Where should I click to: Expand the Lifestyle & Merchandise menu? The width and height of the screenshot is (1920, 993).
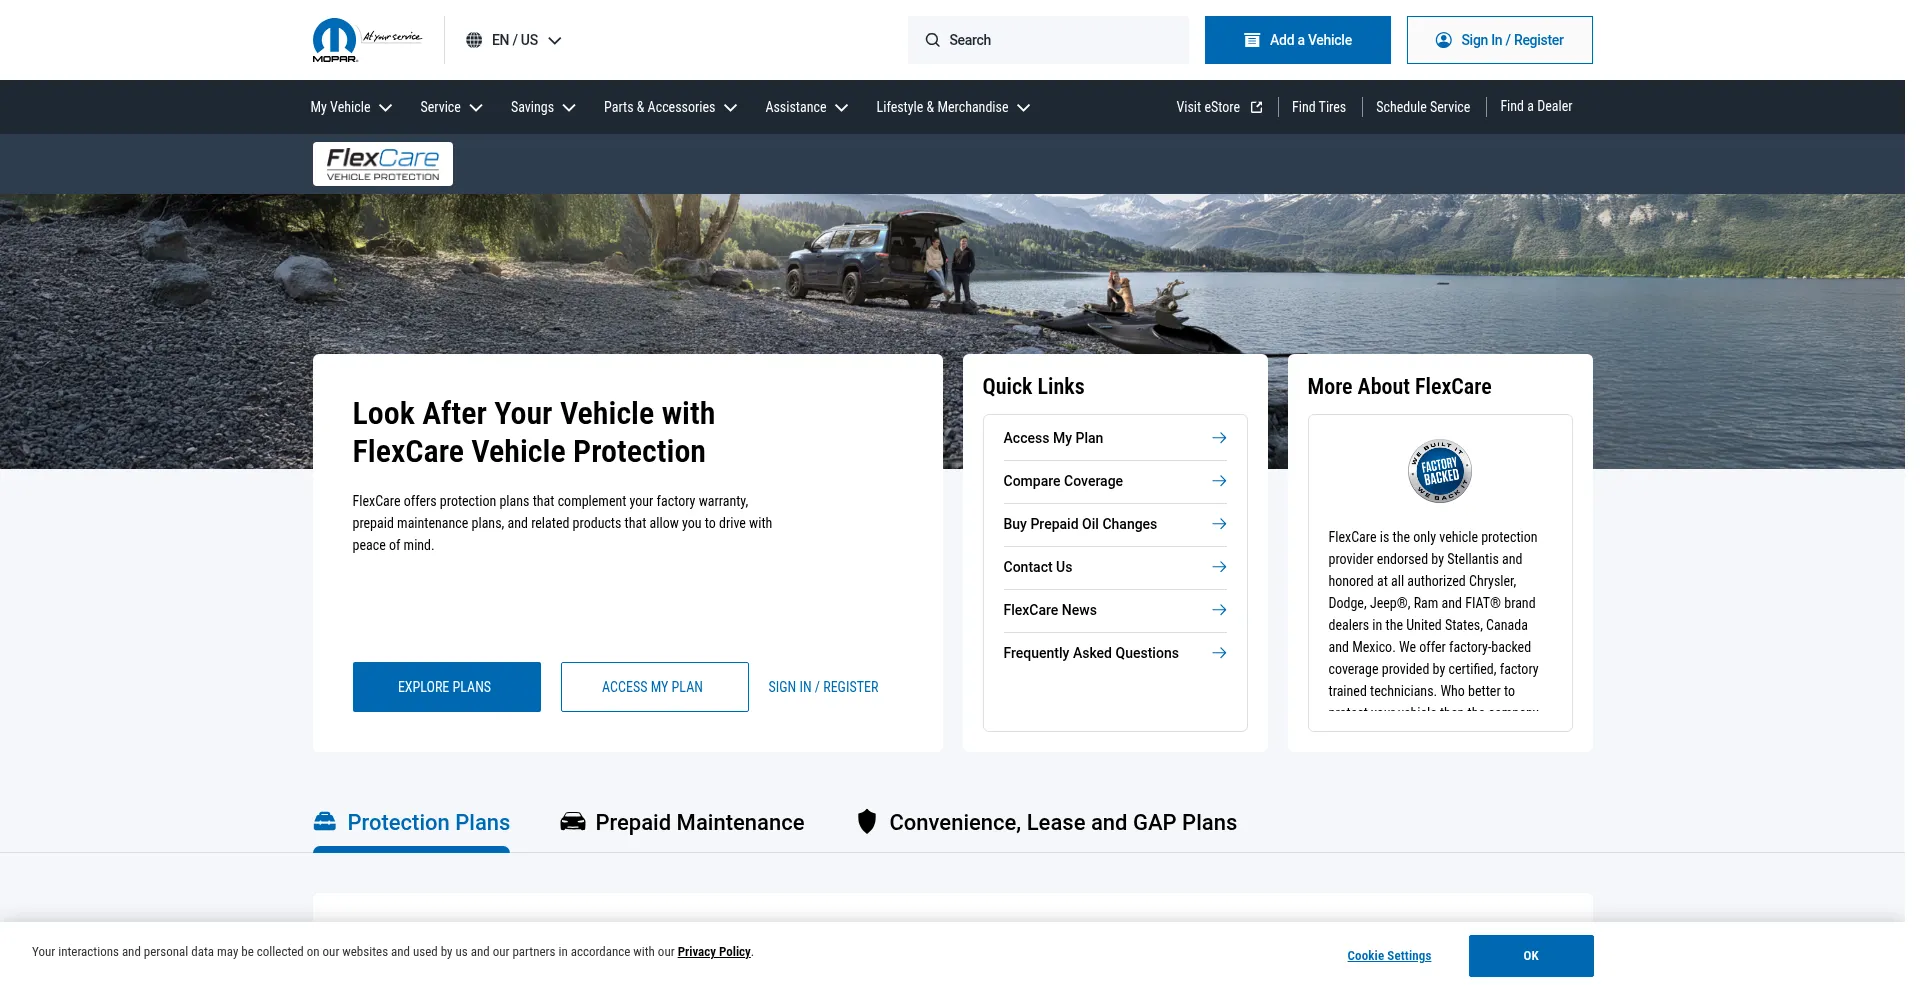click(953, 107)
